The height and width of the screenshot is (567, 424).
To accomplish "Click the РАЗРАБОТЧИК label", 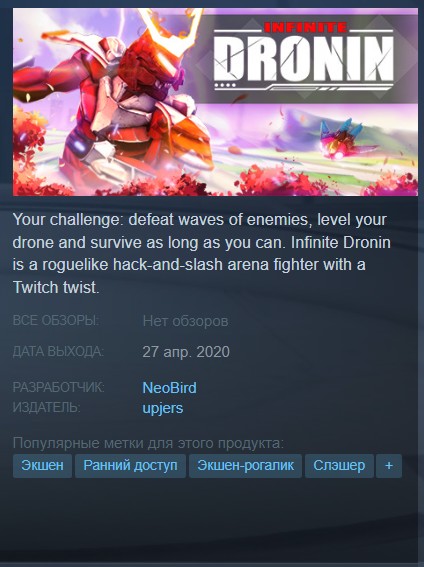I will (x=59, y=387).
